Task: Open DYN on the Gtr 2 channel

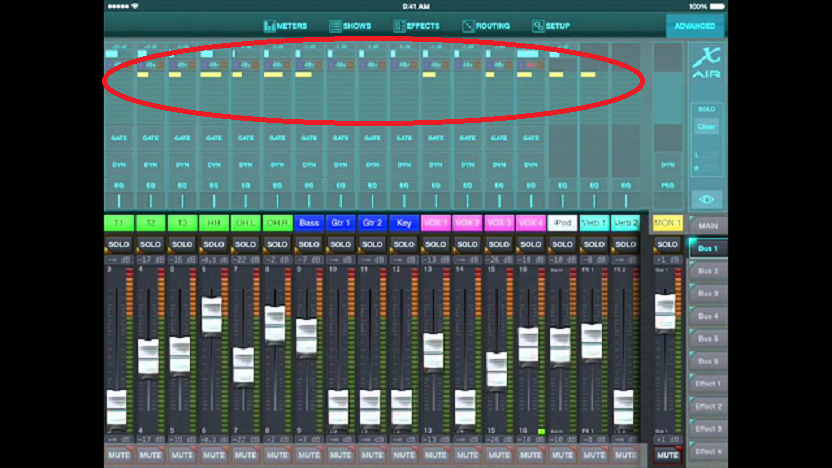Action: tap(372, 165)
